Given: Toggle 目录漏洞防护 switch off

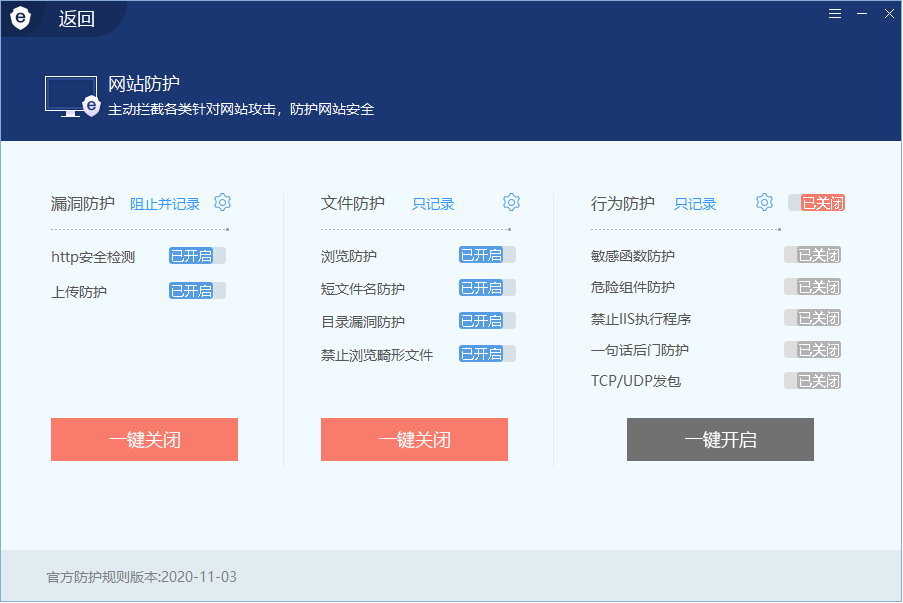Looking at the screenshot, I should tap(486, 321).
